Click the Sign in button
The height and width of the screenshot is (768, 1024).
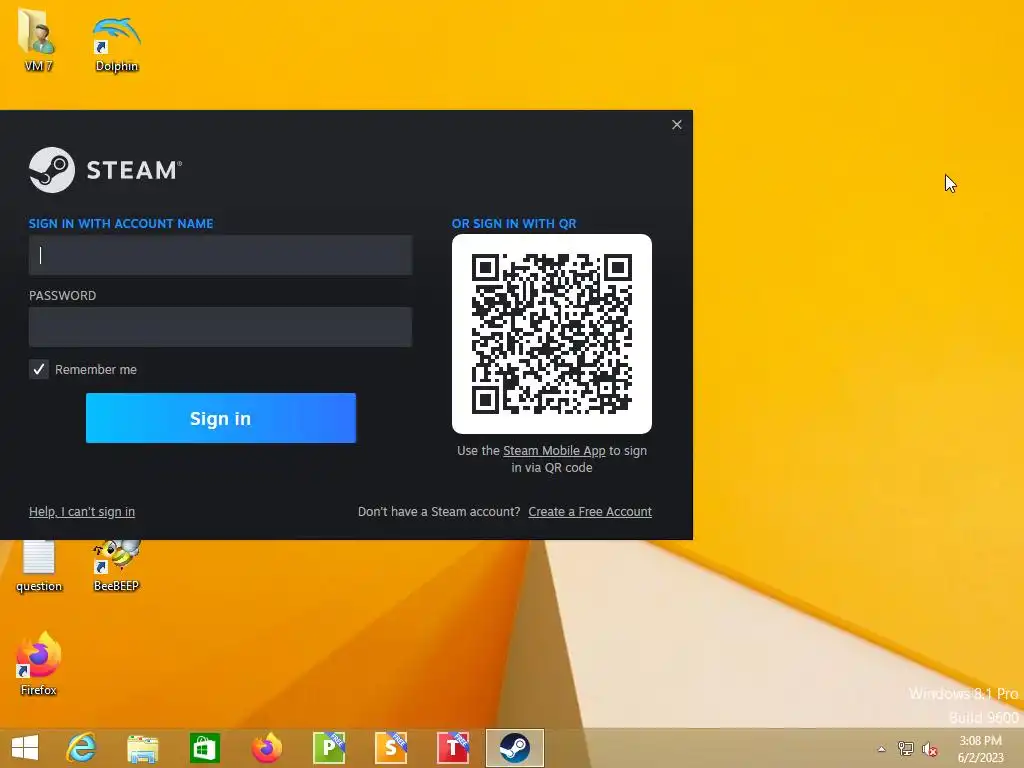pyautogui.click(x=221, y=418)
